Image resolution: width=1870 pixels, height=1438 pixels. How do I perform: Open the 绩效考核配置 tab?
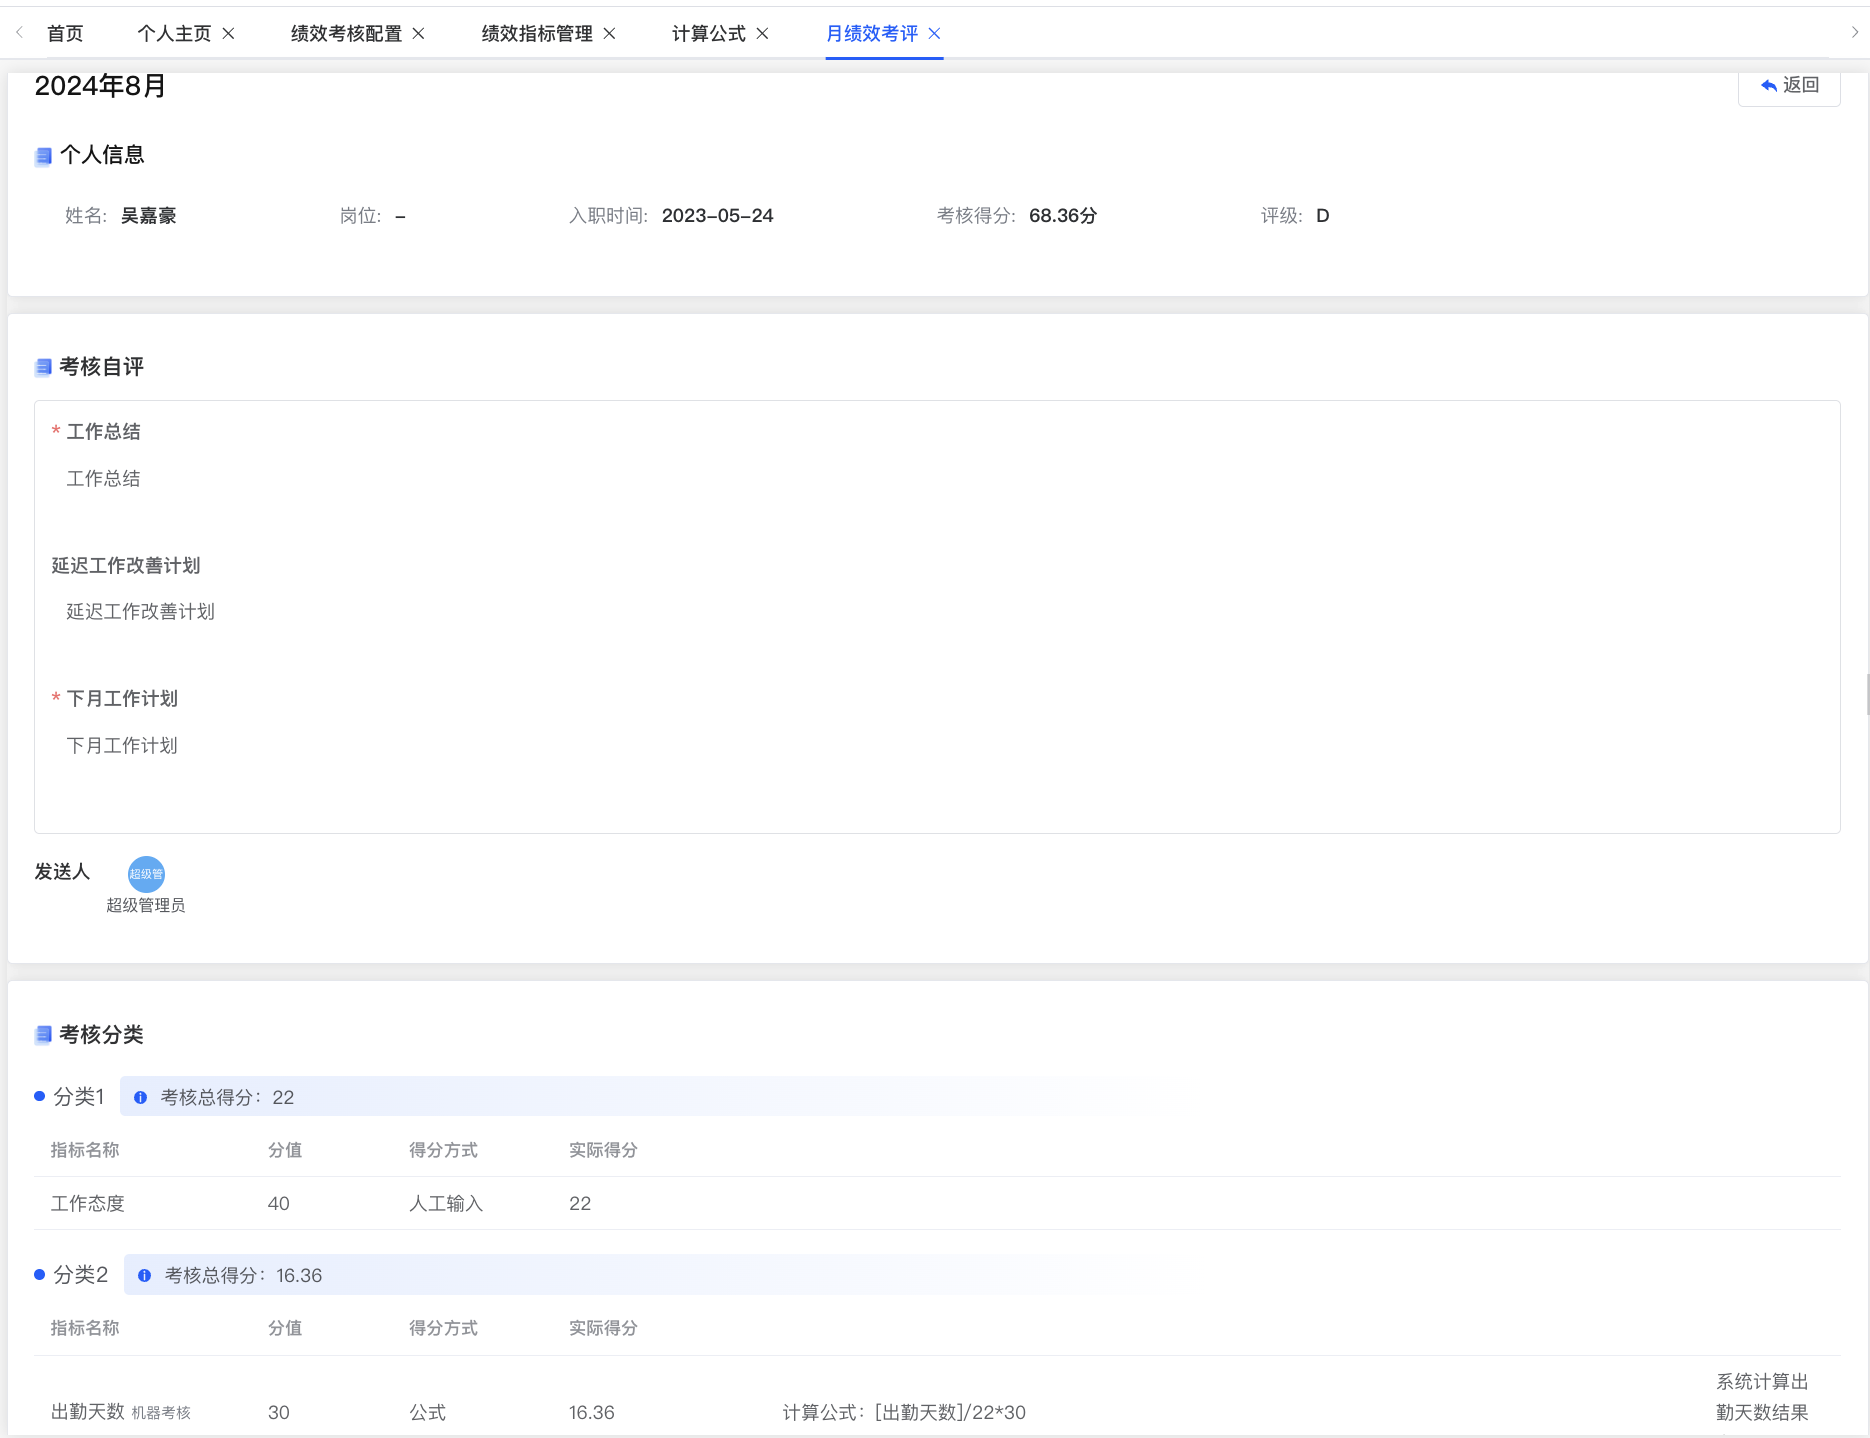[346, 34]
